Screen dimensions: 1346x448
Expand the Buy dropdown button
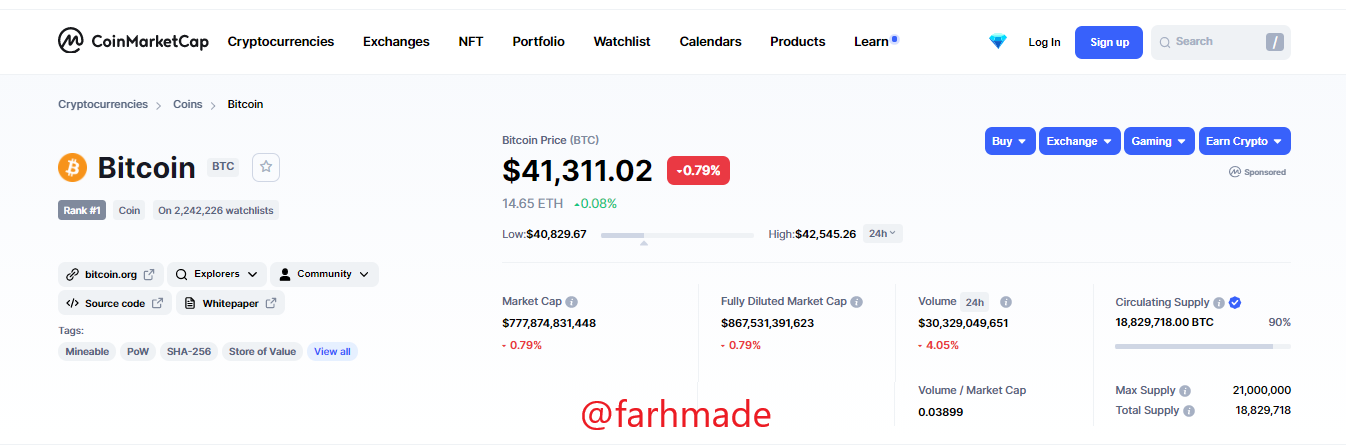[x=1009, y=141]
